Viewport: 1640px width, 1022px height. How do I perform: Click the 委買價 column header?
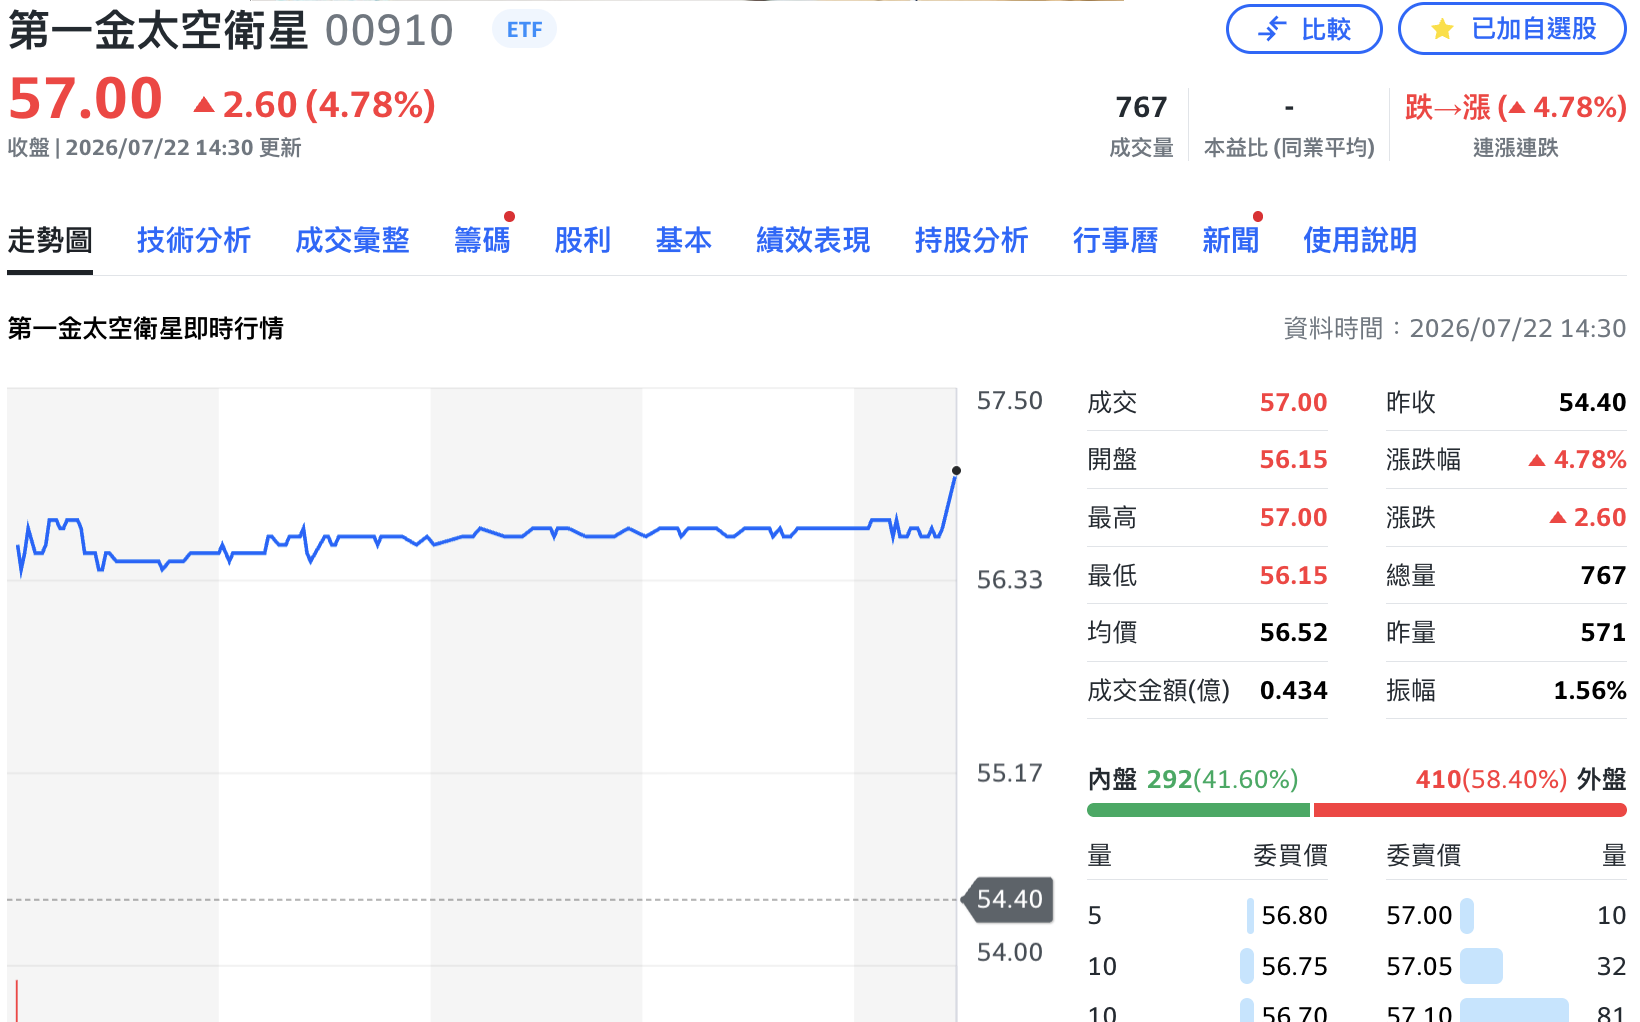[1290, 856]
